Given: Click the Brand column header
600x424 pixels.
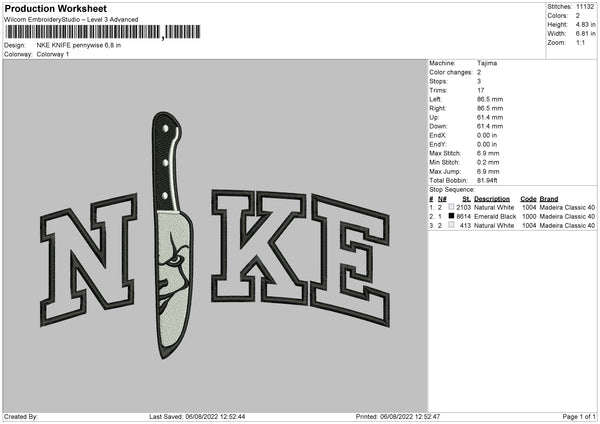Looking at the screenshot, I should (549, 199).
